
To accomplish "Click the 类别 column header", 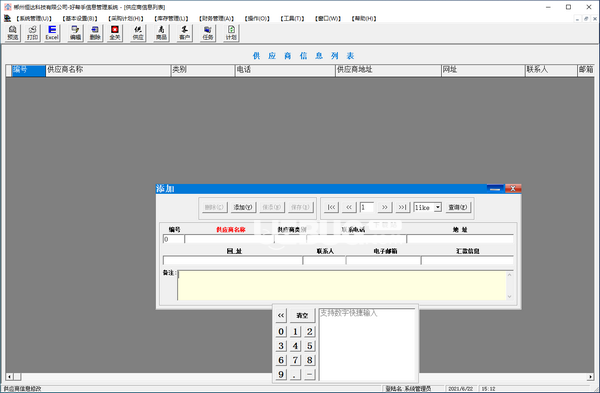I will click(203, 70).
